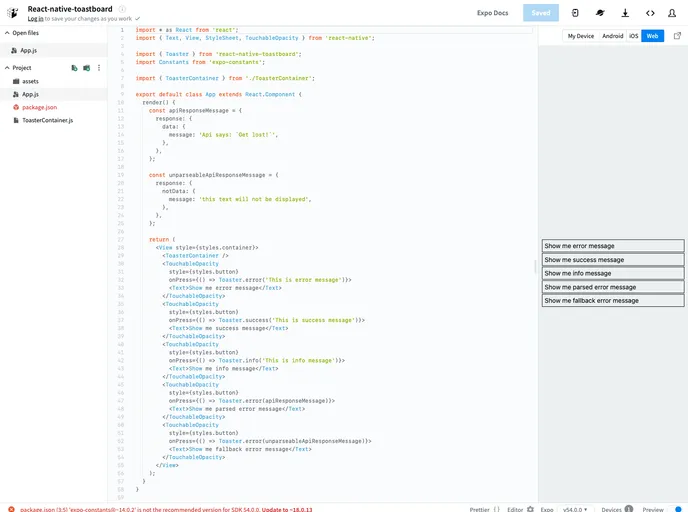Viewport: 688px width, 512px height.
Task: Run Prettier with the braces icon
Action: (496, 509)
